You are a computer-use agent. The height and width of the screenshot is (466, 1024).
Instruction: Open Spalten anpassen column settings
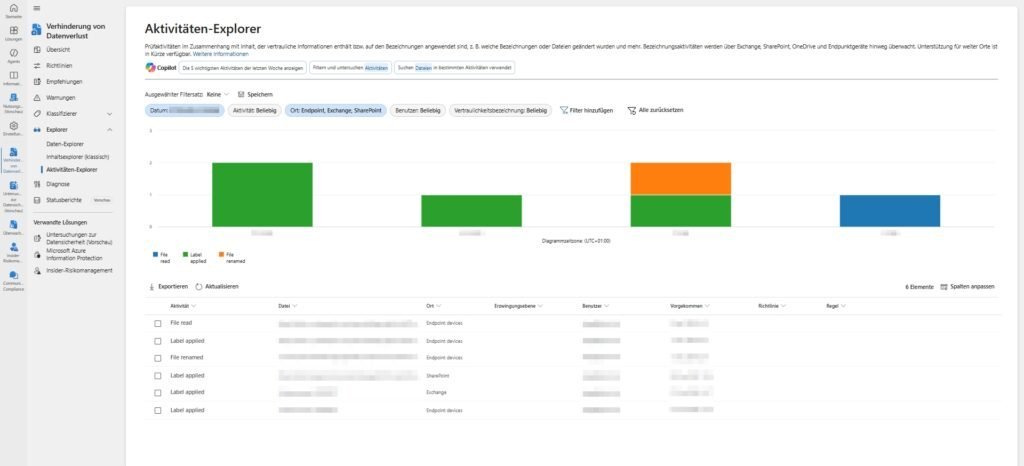968,286
